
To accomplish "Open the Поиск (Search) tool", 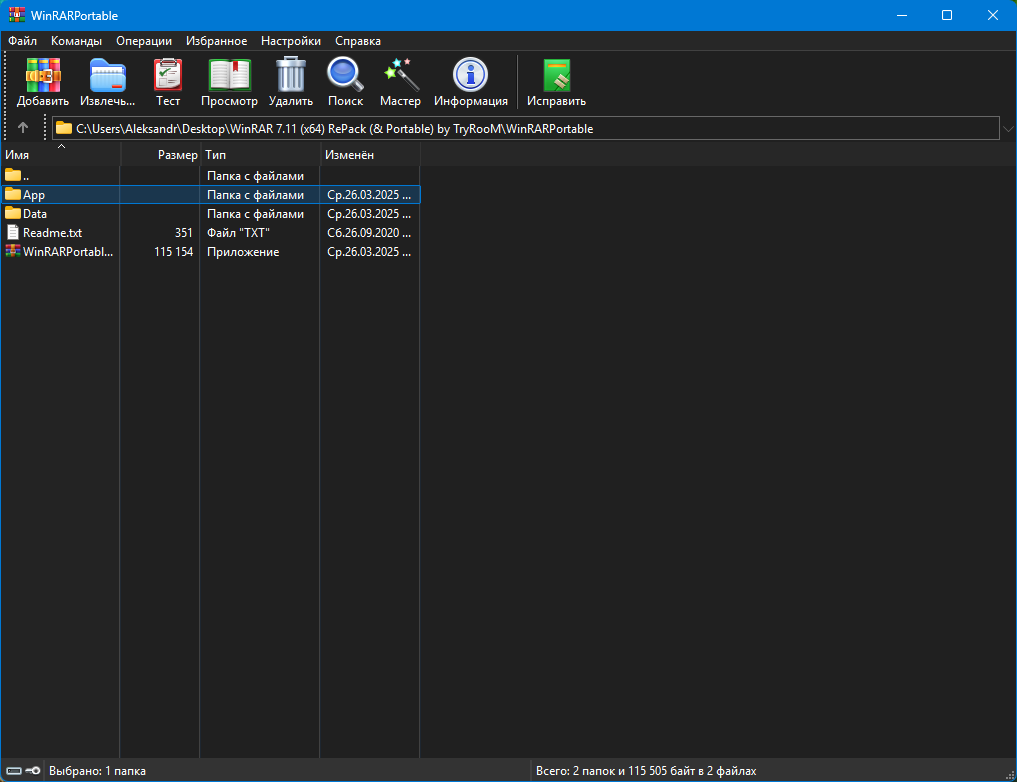I will tap(345, 82).
